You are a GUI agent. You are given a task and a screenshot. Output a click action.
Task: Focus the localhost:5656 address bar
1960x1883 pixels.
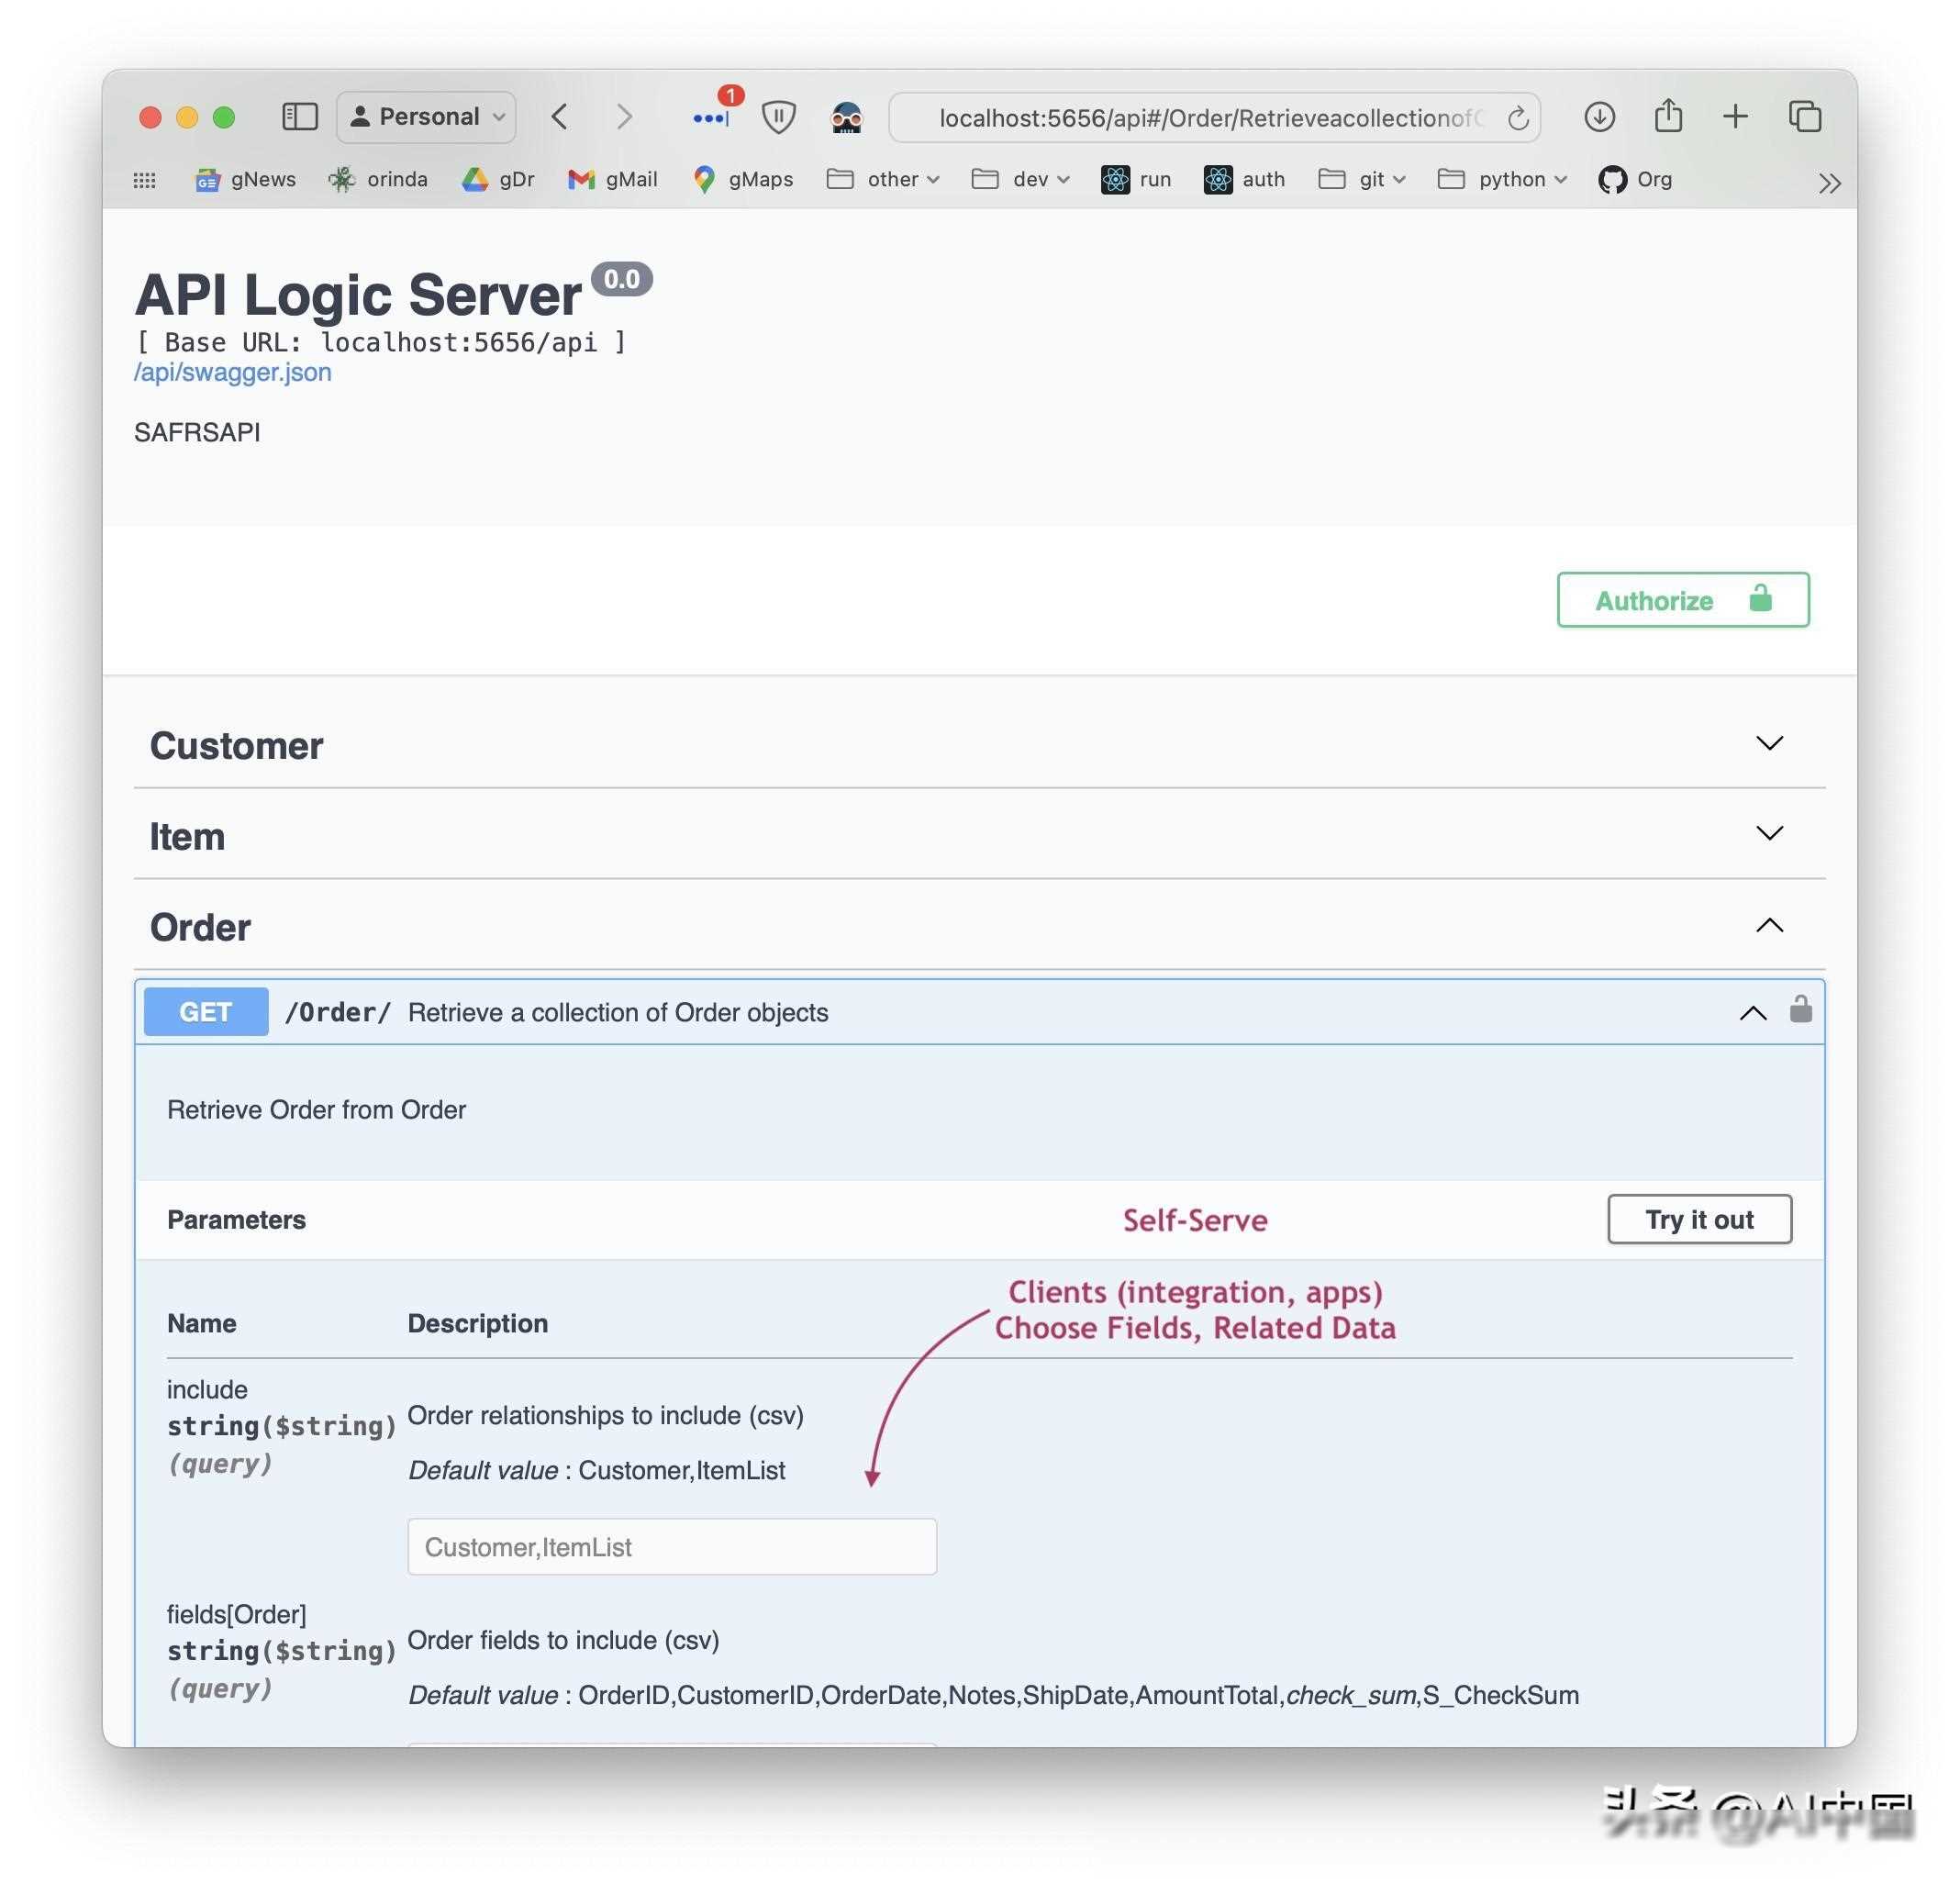1212,118
